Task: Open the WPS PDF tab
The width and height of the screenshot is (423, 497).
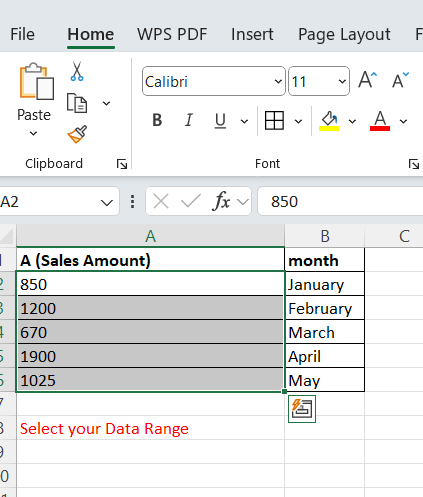Action: [x=172, y=34]
